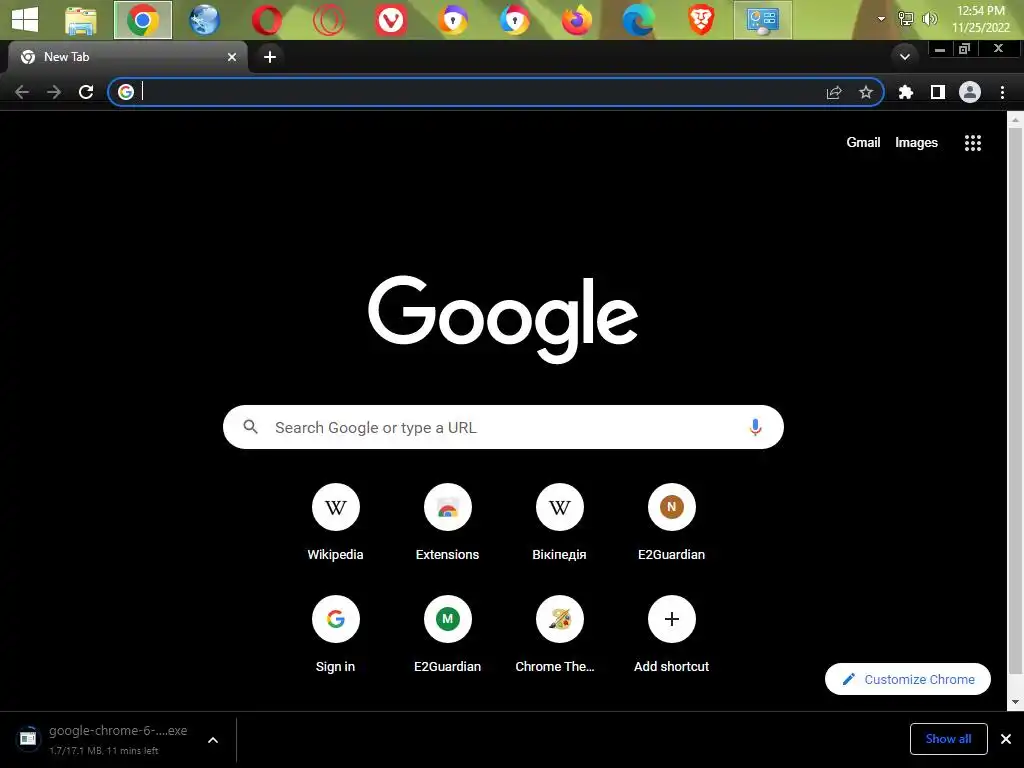Open the Extensions shortcut

click(447, 522)
